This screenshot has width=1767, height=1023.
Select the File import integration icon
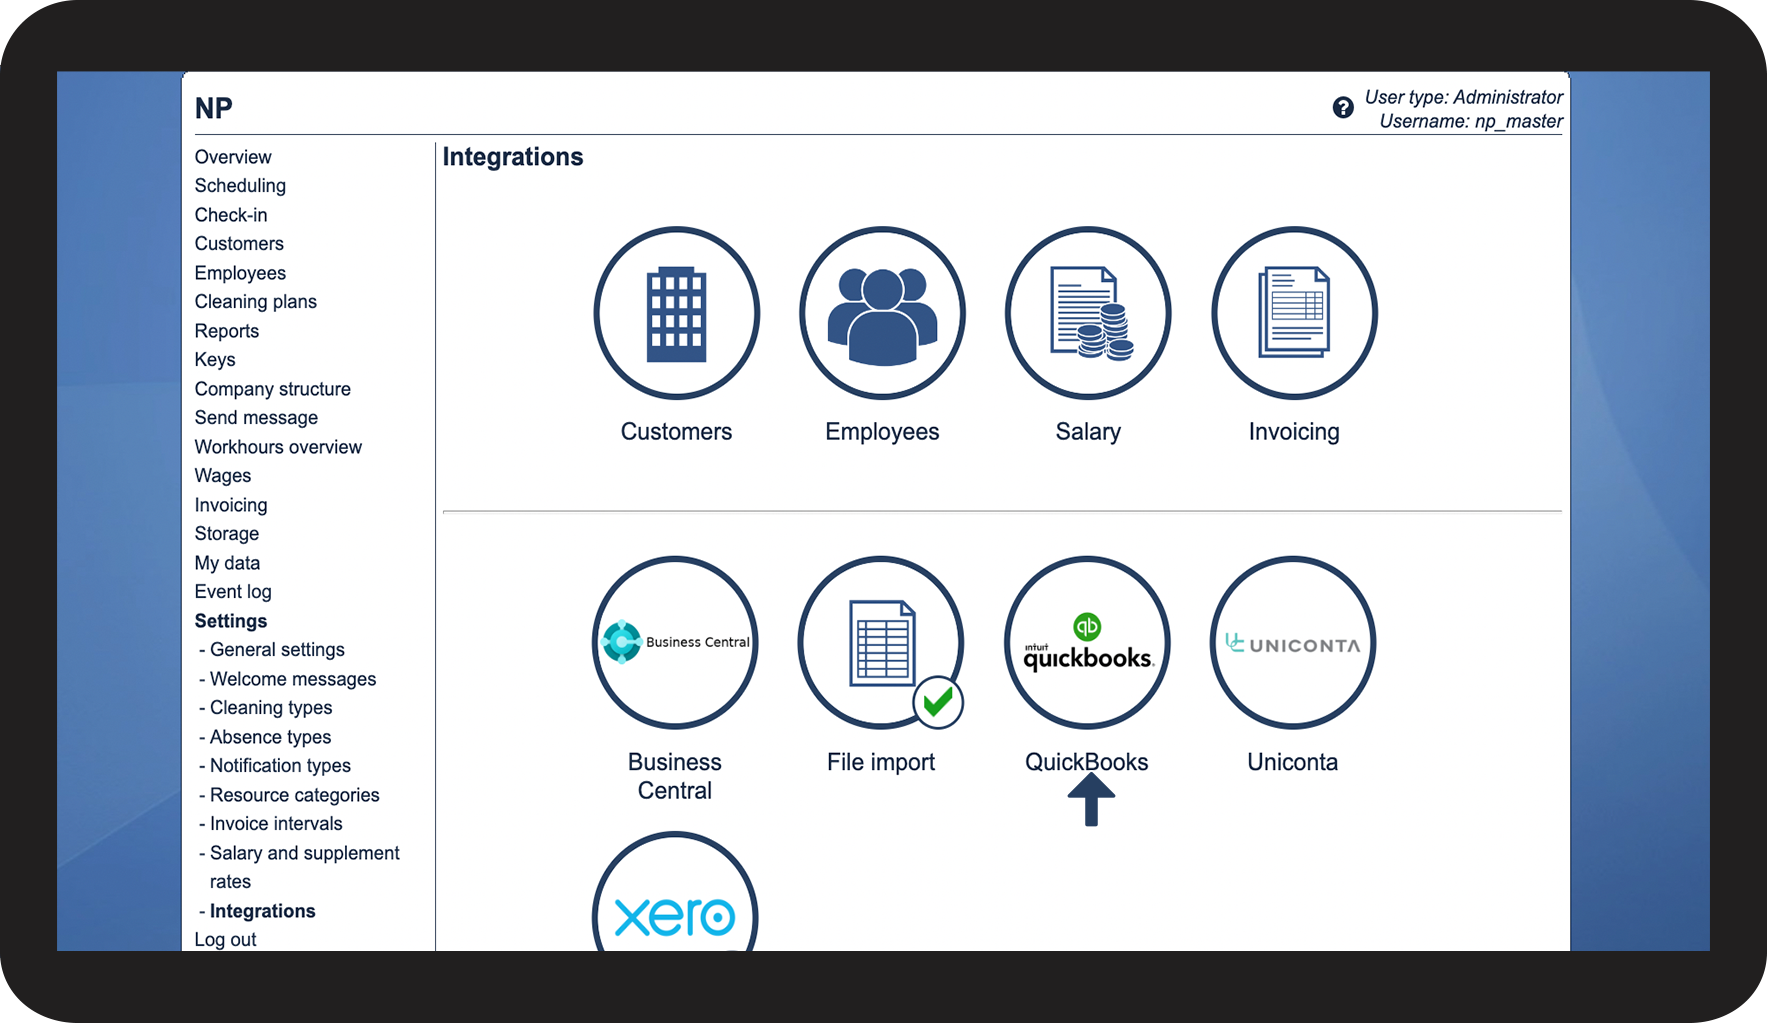881,642
